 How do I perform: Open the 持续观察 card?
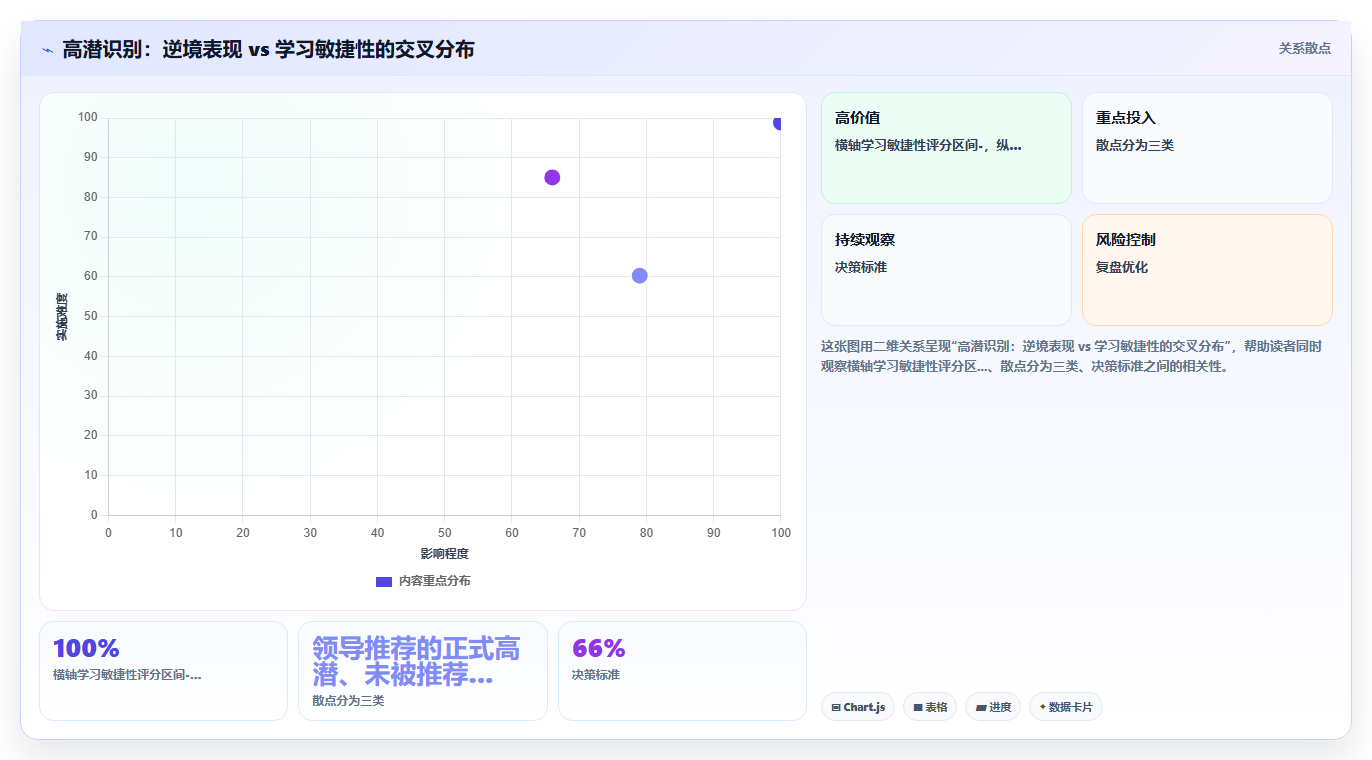click(x=946, y=270)
